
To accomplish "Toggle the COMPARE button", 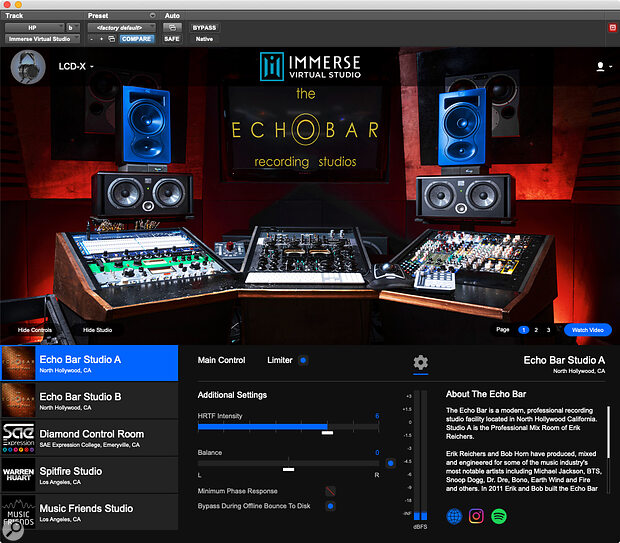I will 136,39.
